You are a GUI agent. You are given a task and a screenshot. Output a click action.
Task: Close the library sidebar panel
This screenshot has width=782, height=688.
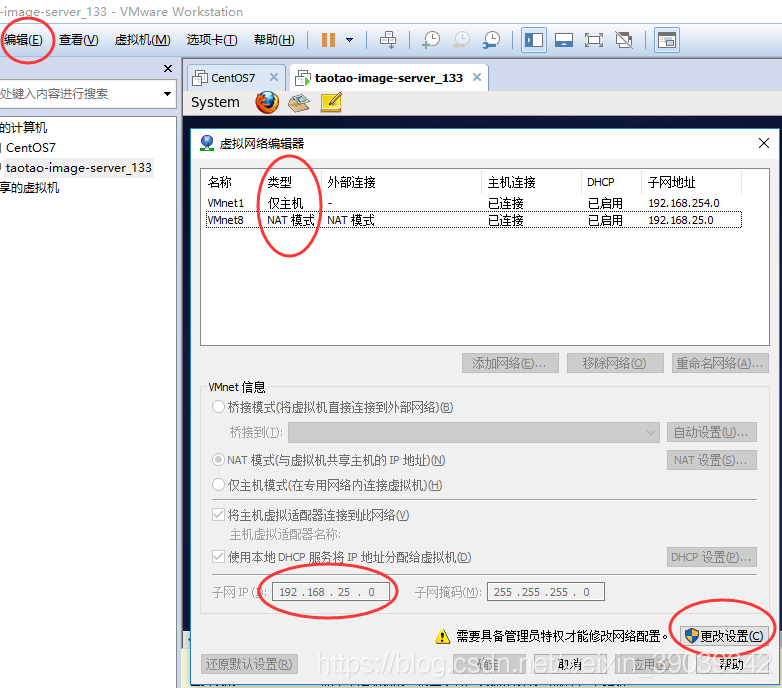pyautogui.click(x=168, y=68)
